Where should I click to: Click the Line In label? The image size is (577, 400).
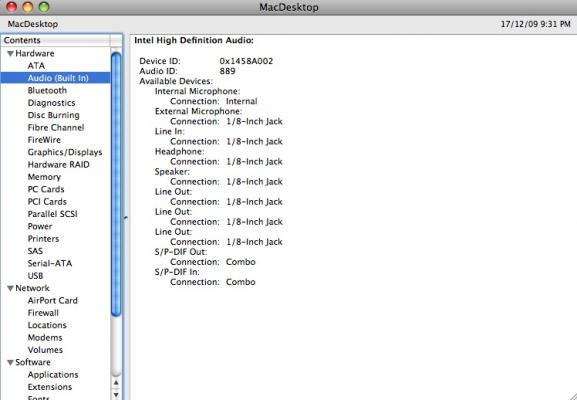click(169, 131)
